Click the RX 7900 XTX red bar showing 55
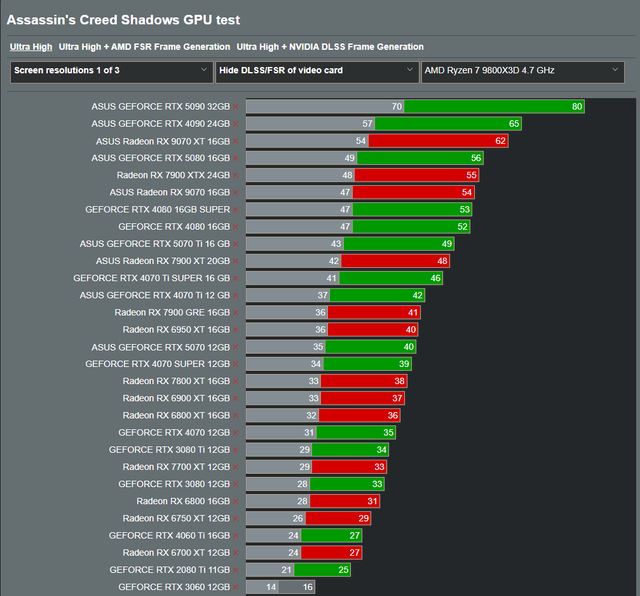 (417, 175)
